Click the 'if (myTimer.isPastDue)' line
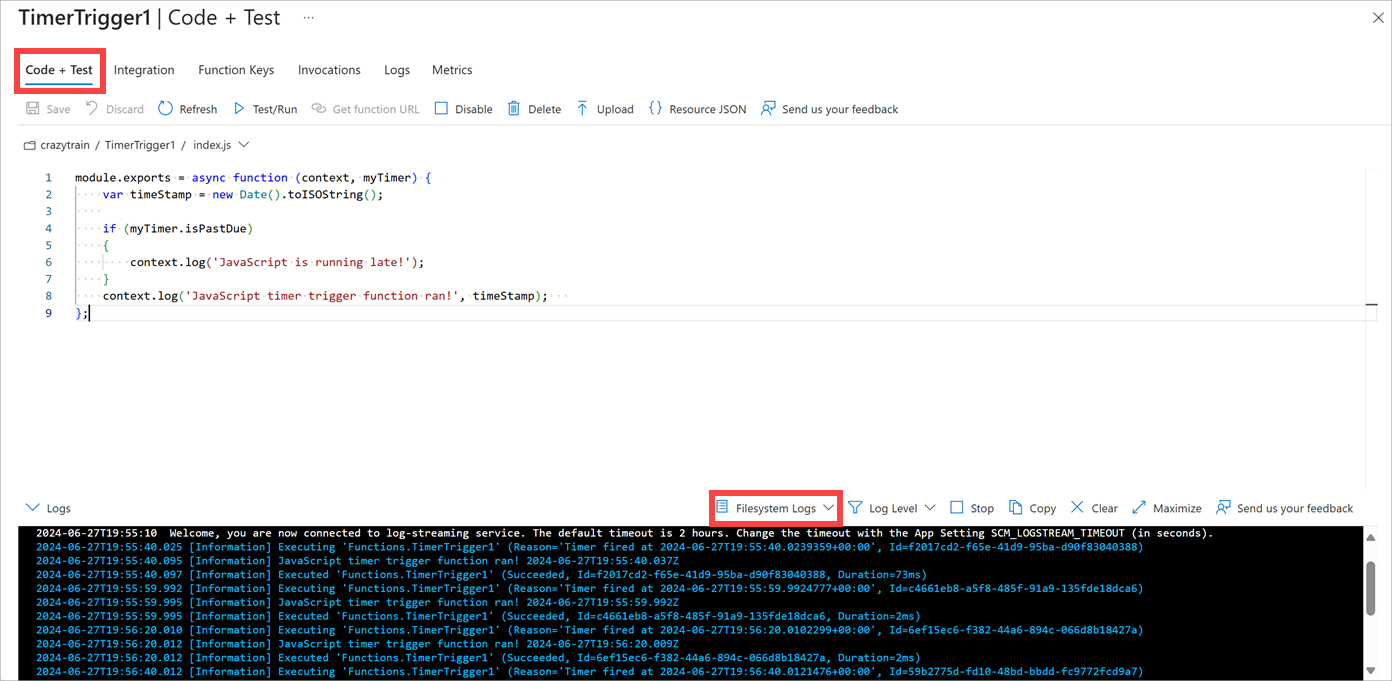 [177, 229]
